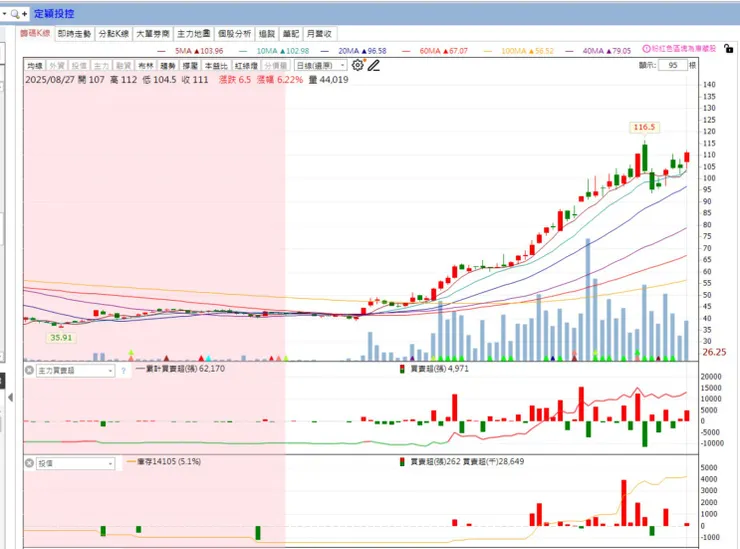Viewport: 740px width, 549px height.
Task: Toggle the 紅綠燈 overlay button
Action: pos(246,66)
